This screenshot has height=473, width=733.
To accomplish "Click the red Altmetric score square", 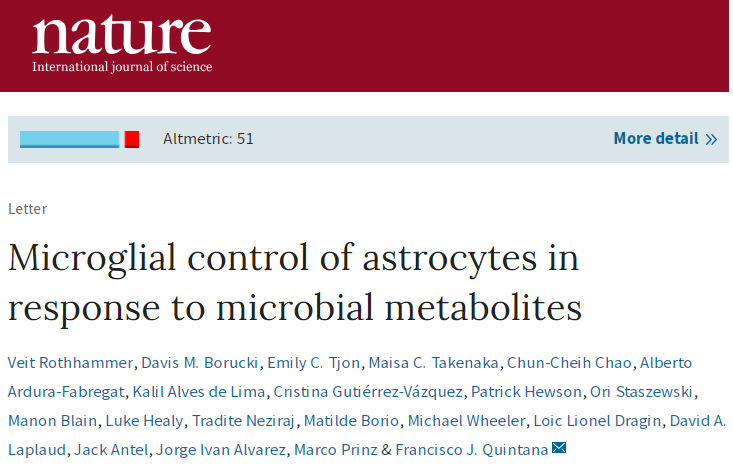I will point(132,139).
